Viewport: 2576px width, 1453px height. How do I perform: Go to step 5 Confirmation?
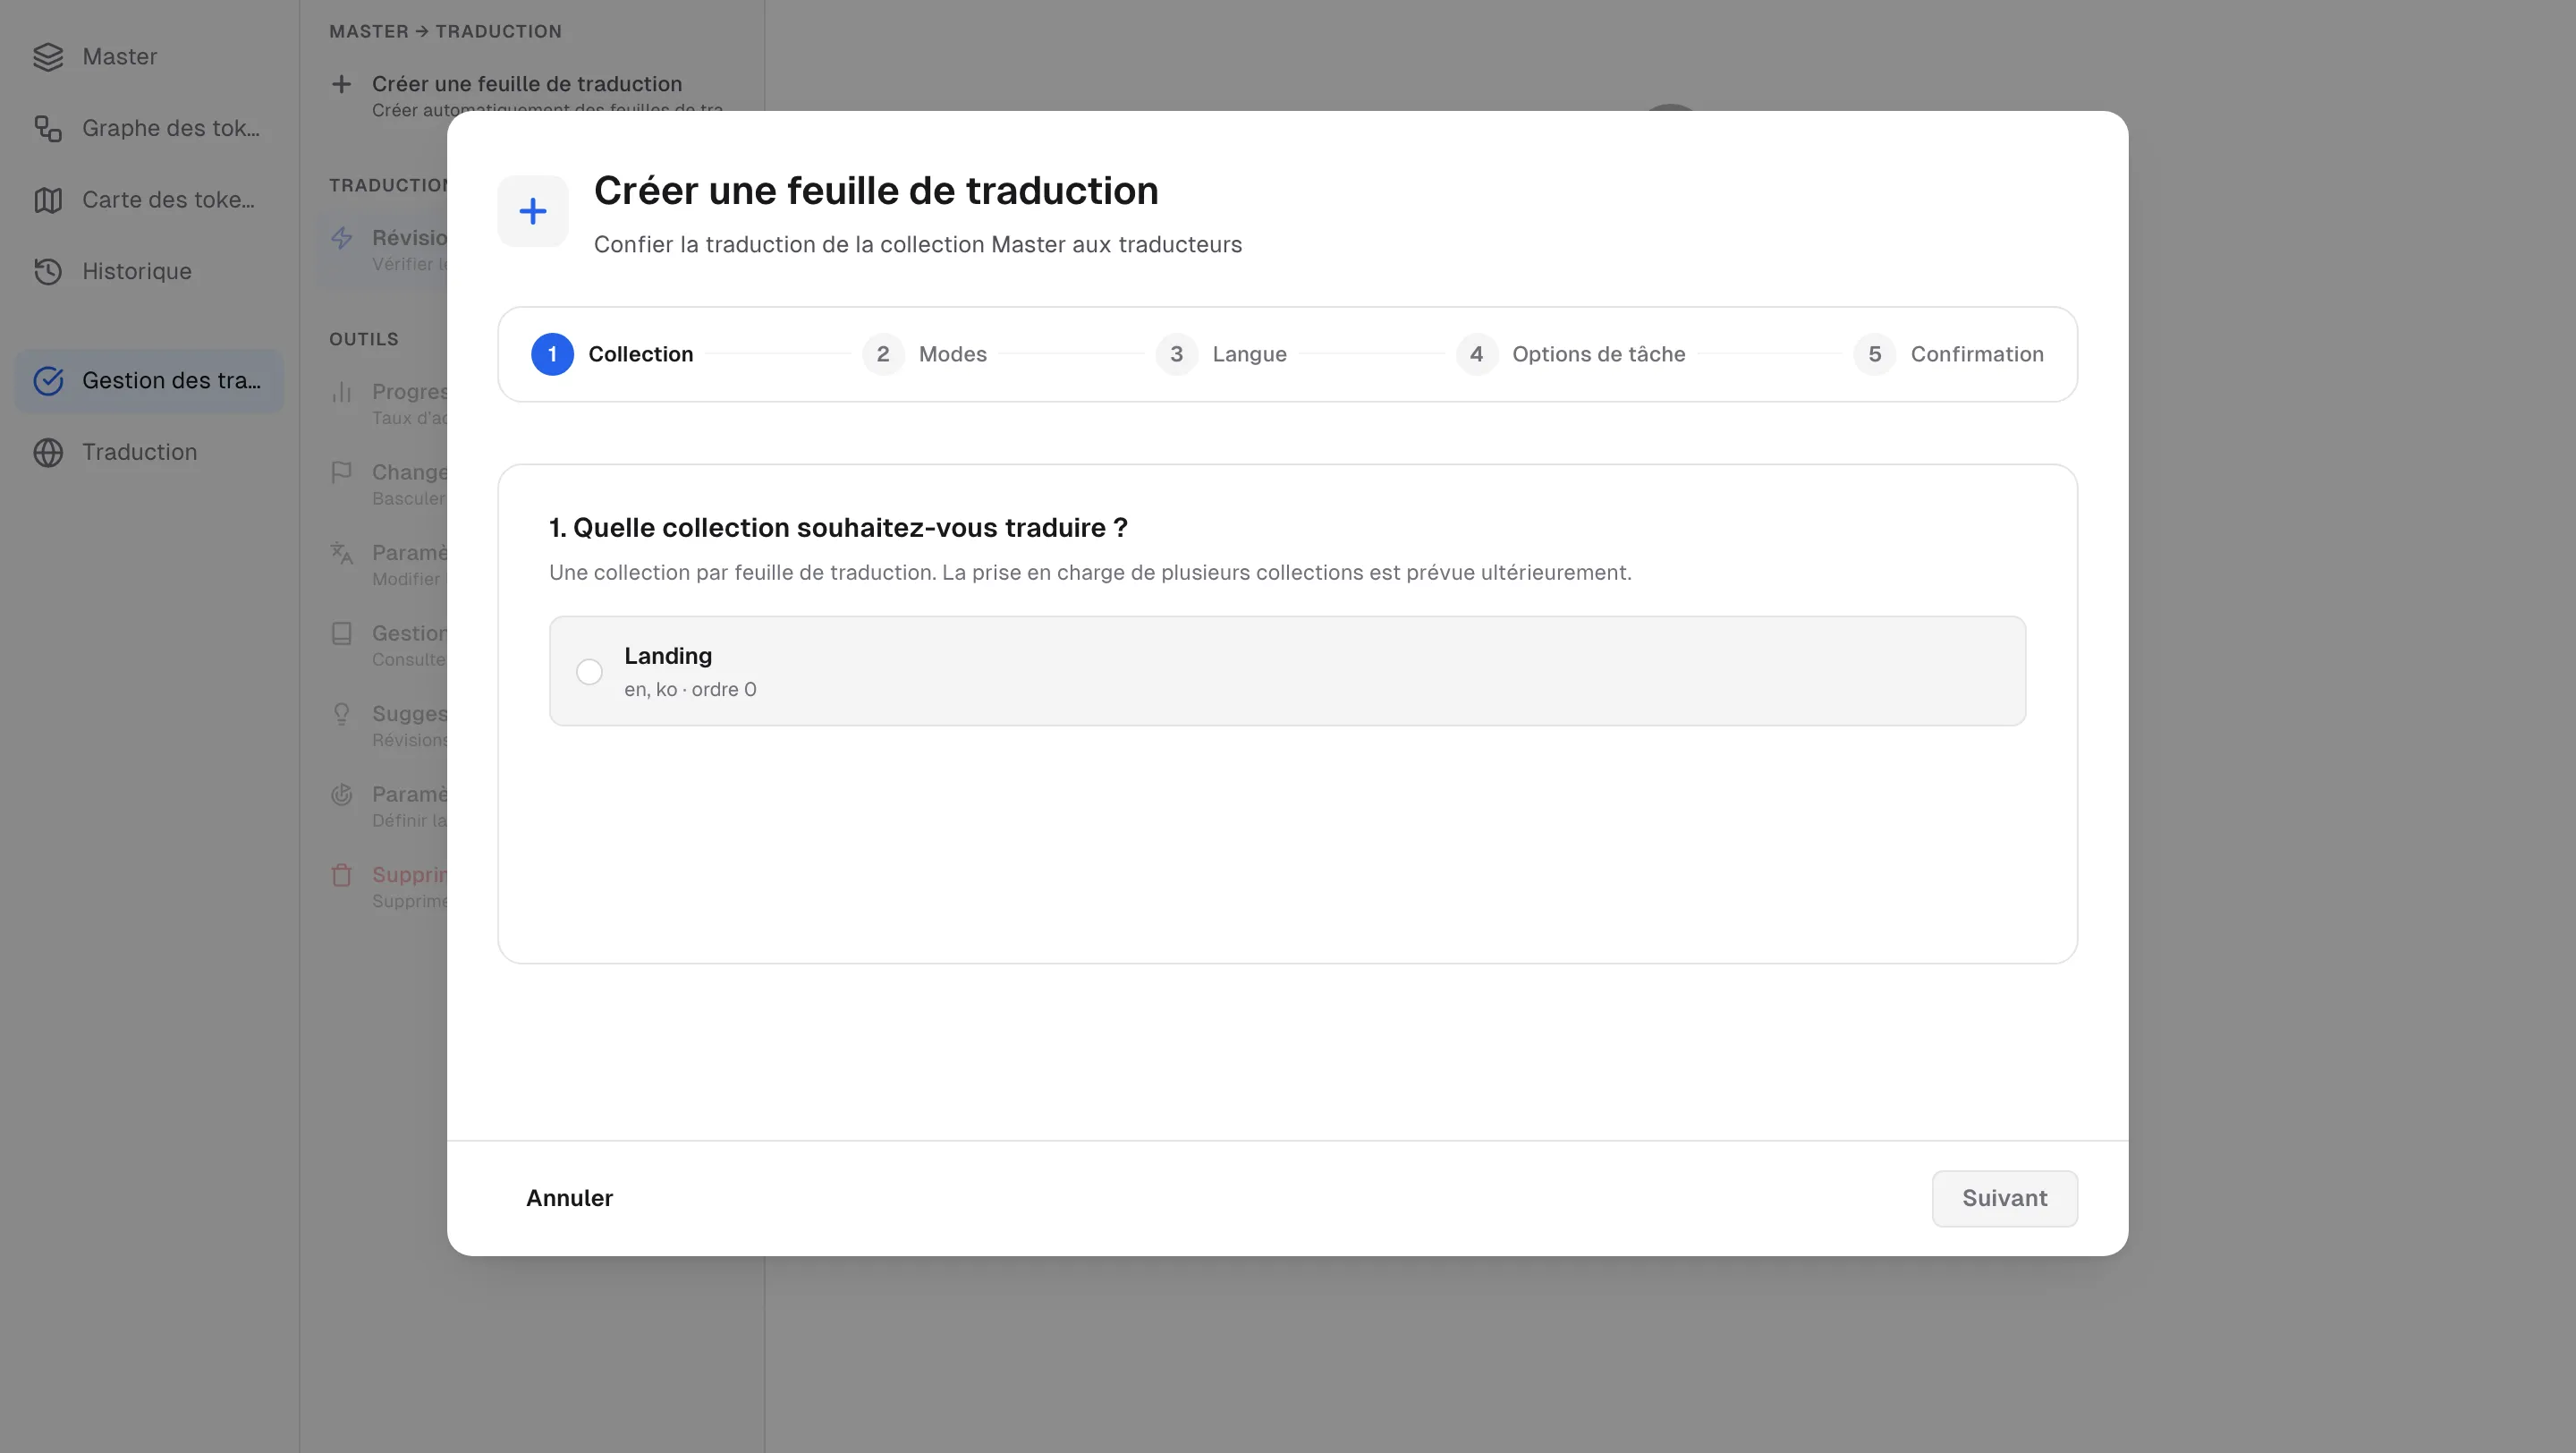coord(1948,354)
